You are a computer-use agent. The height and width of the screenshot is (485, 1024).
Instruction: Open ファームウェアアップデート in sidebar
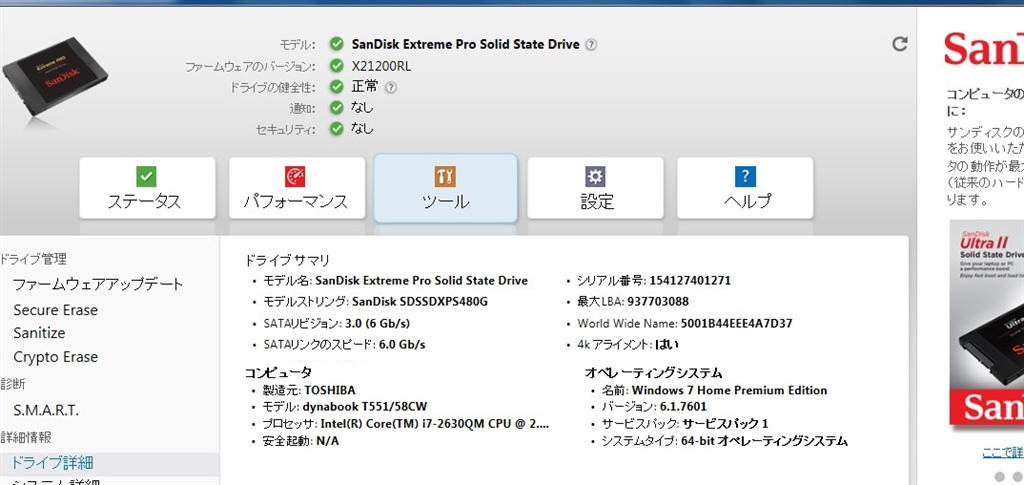coord(98,285)
